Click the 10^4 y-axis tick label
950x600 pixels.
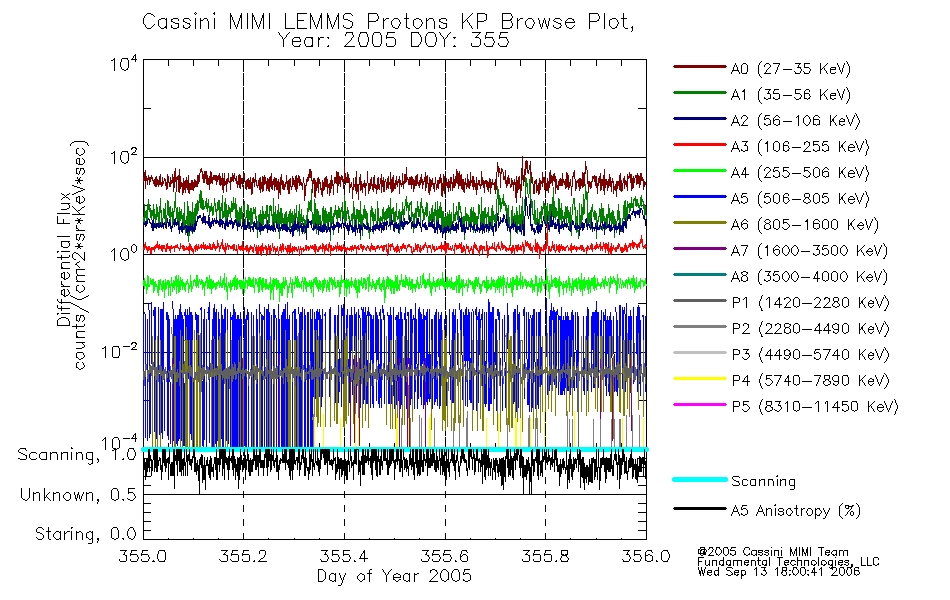[x=124, y=64]
